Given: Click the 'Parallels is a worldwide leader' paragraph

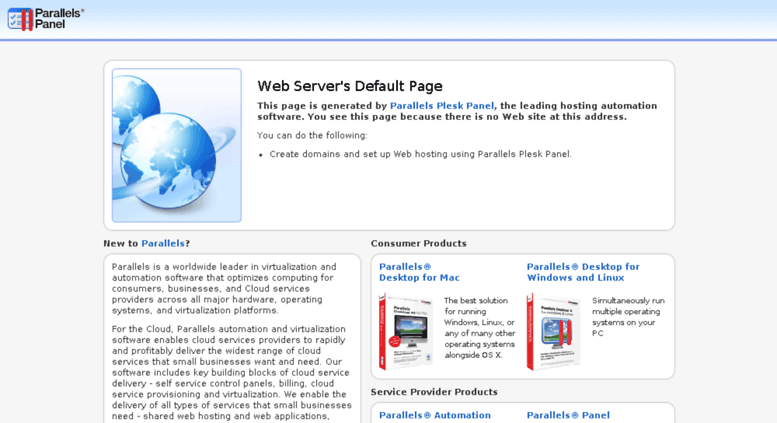Looking at the screenshot, I should pos(224,289).
